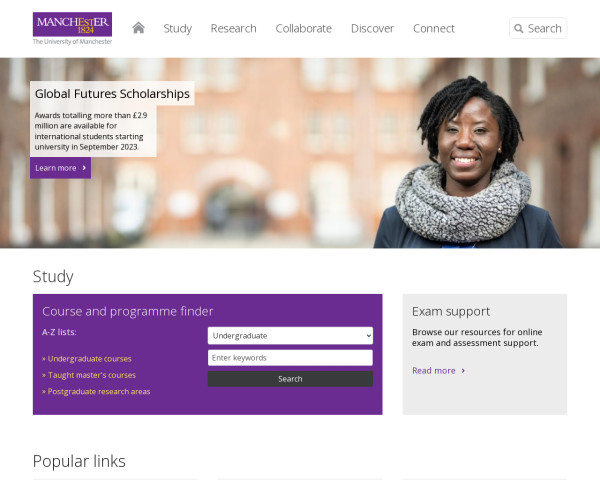
Task: Click the home icon in navigation
Action: point(139,28)
